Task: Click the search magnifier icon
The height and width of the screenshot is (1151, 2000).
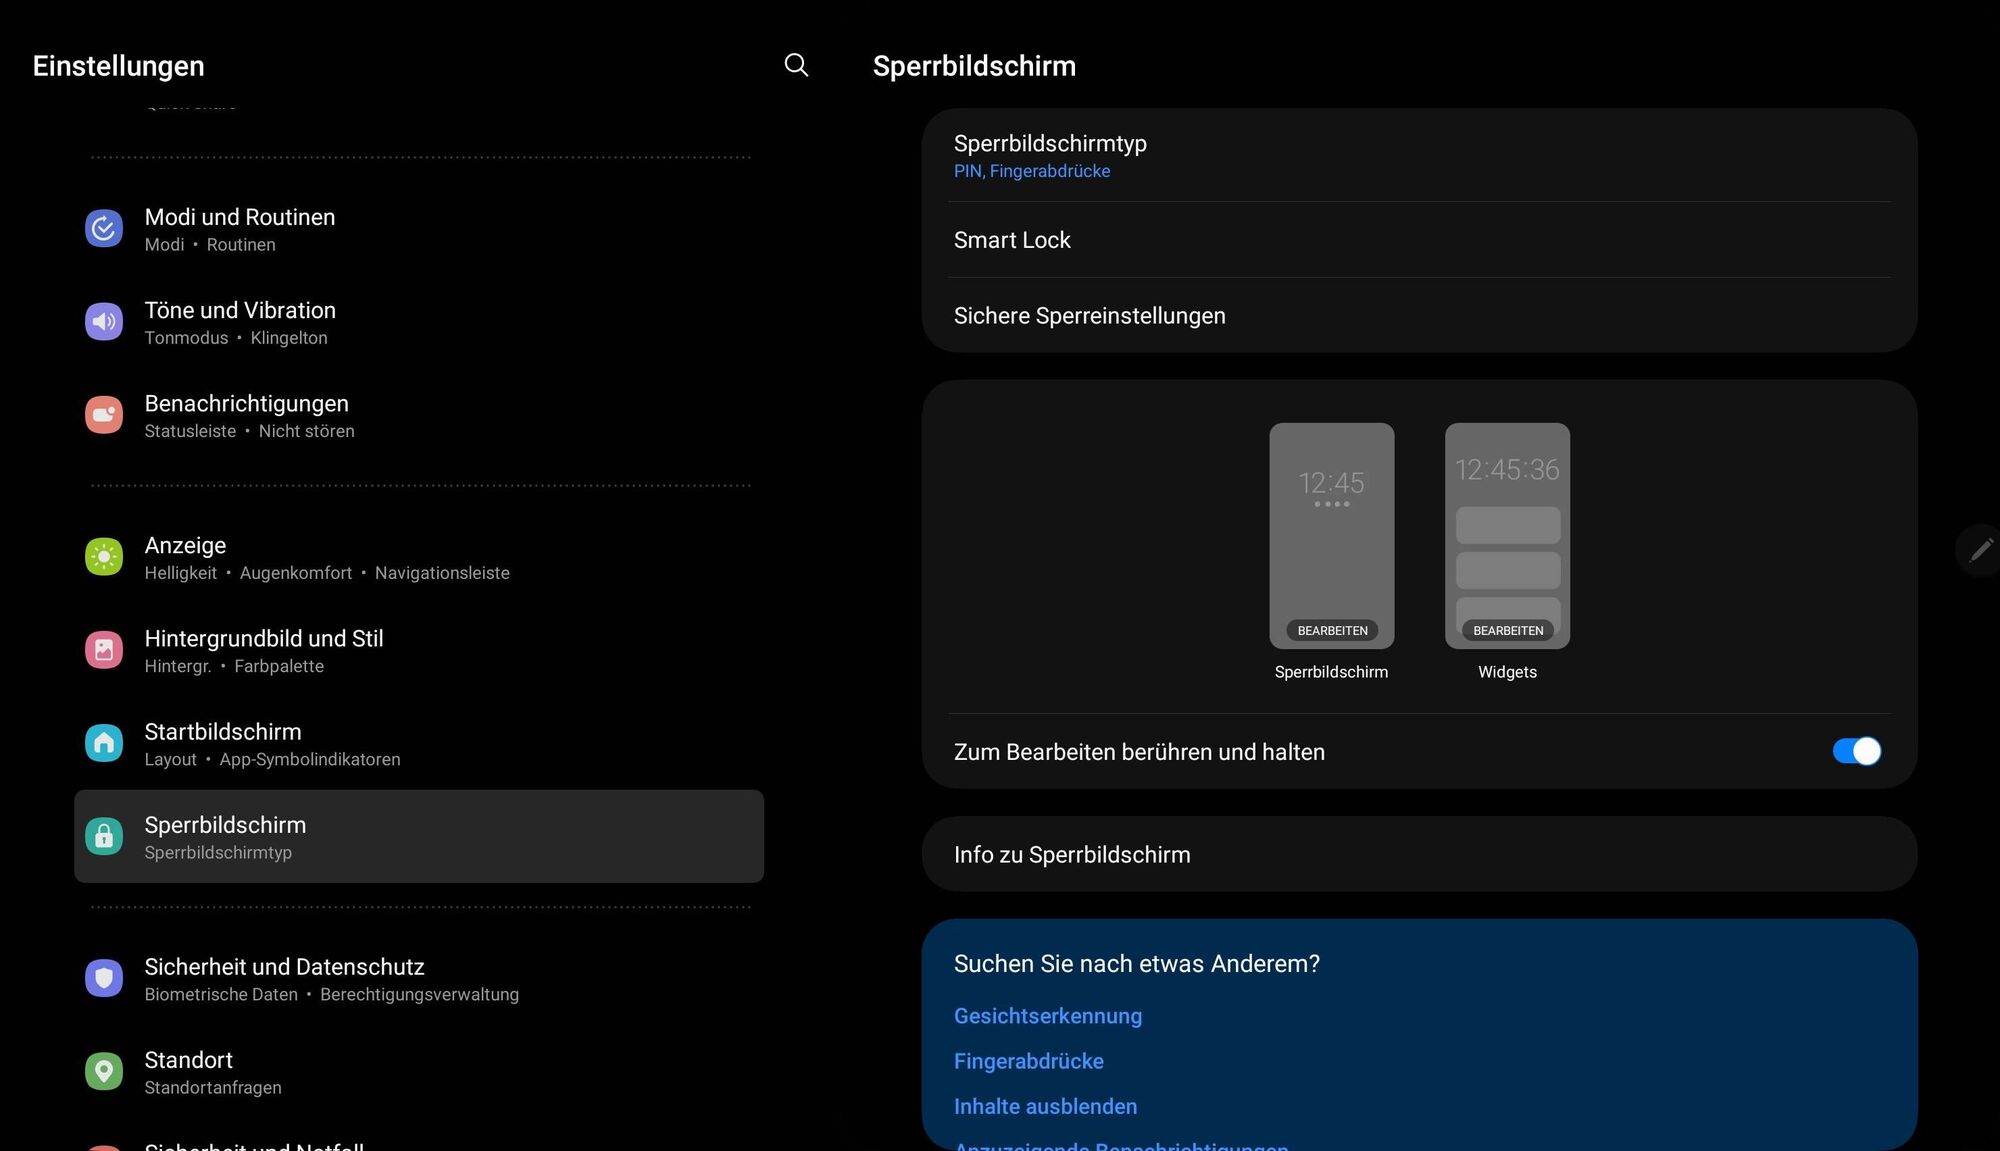Action: click(x=796, y=65)
